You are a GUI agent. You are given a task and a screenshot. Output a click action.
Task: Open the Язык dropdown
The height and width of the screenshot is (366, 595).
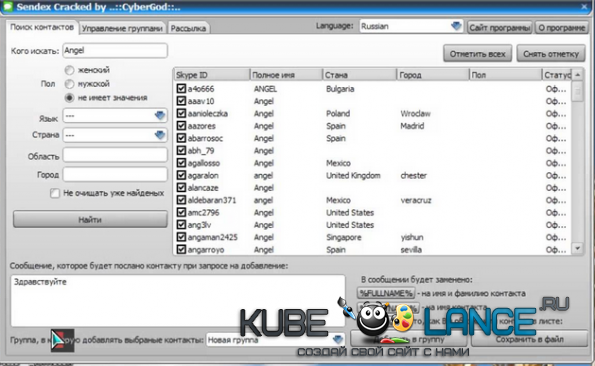coord(115,116)
